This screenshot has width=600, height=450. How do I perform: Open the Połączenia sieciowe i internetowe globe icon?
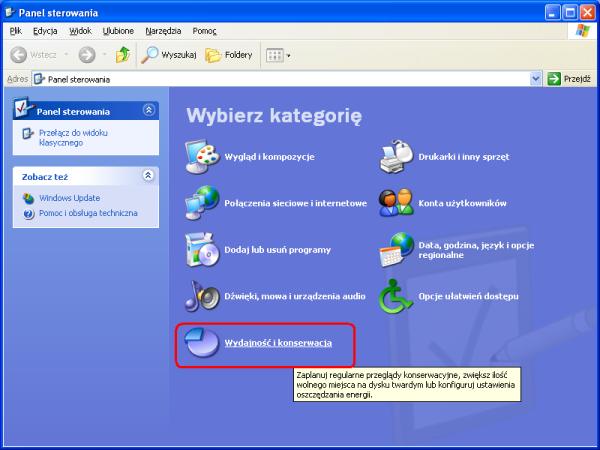click(202, 203)
